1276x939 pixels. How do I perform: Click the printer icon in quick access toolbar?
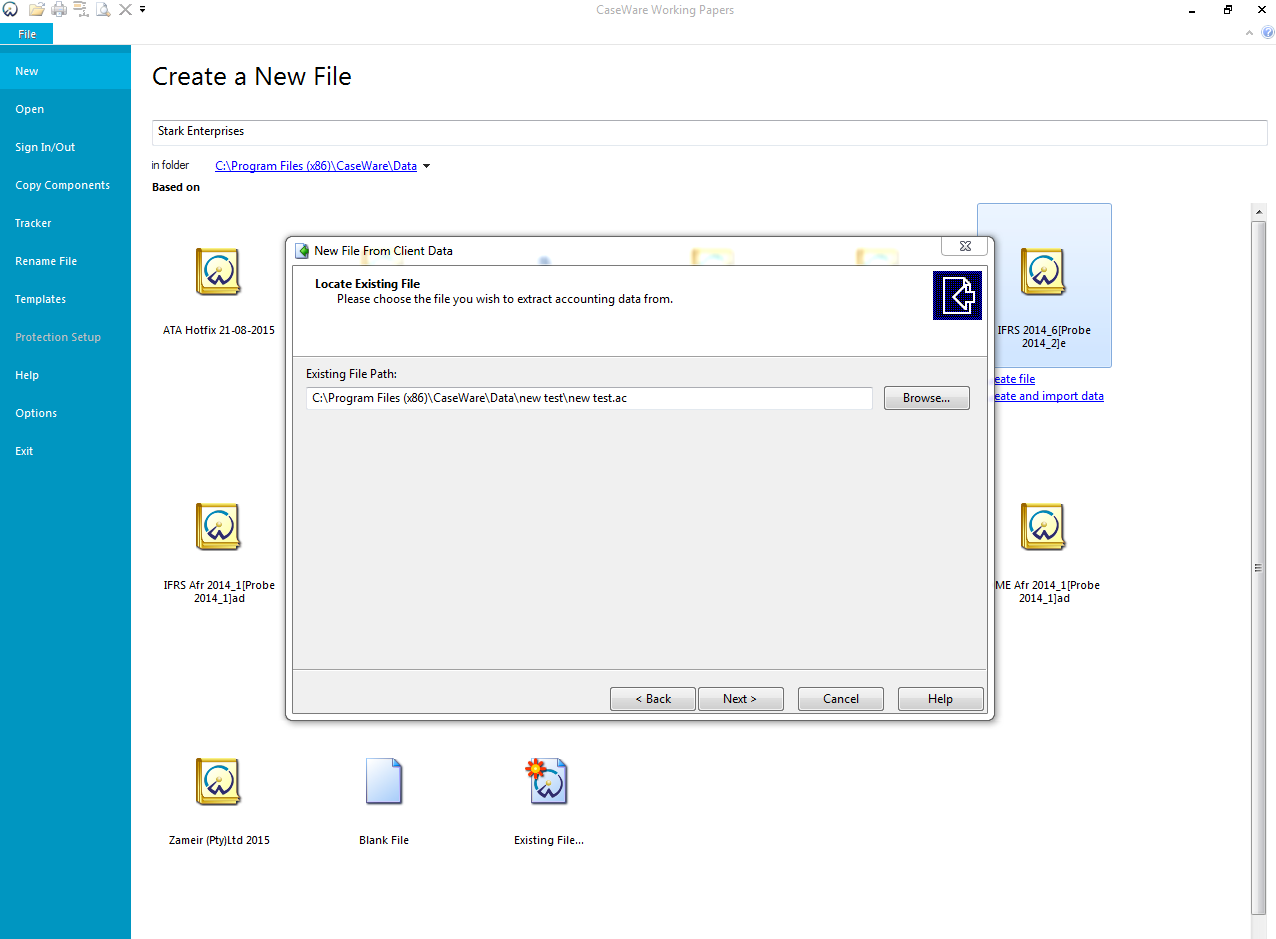pos(59,10)
